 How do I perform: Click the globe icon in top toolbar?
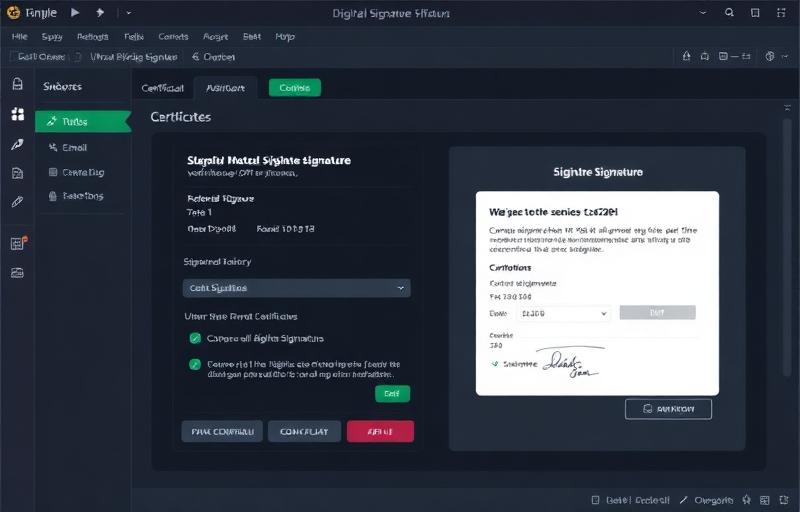(770, 56)
